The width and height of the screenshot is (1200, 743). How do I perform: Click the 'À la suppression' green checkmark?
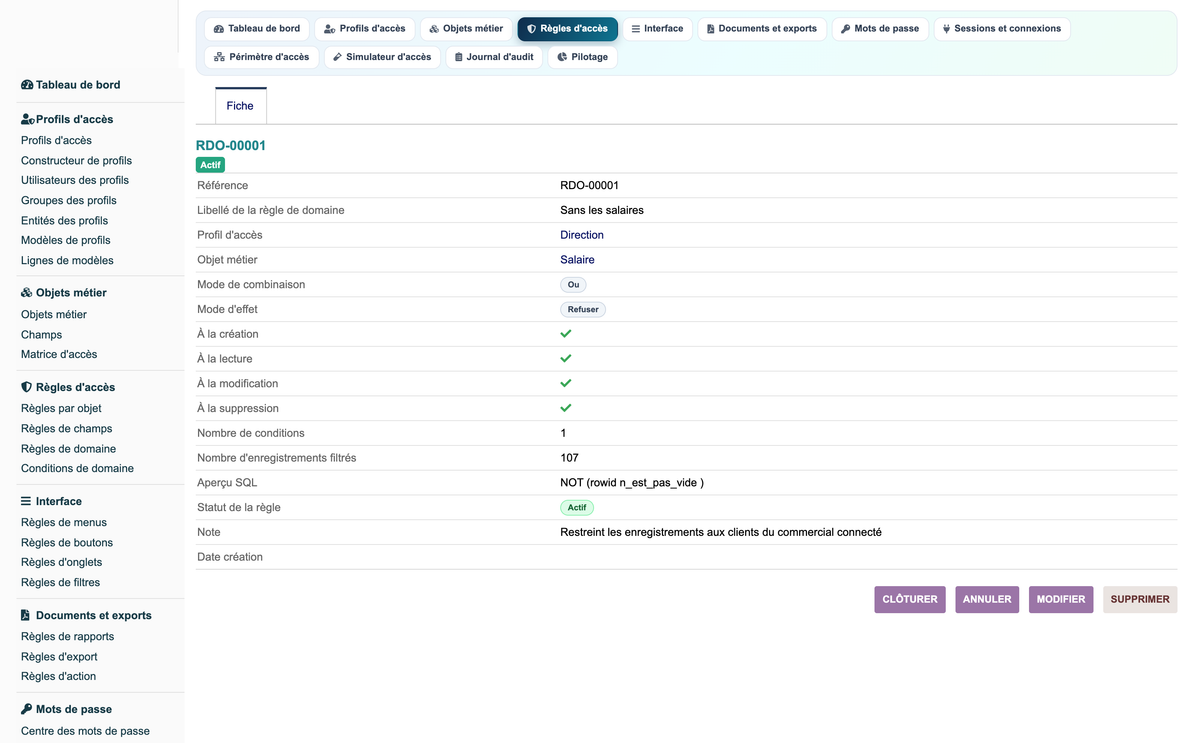point(566,408)
